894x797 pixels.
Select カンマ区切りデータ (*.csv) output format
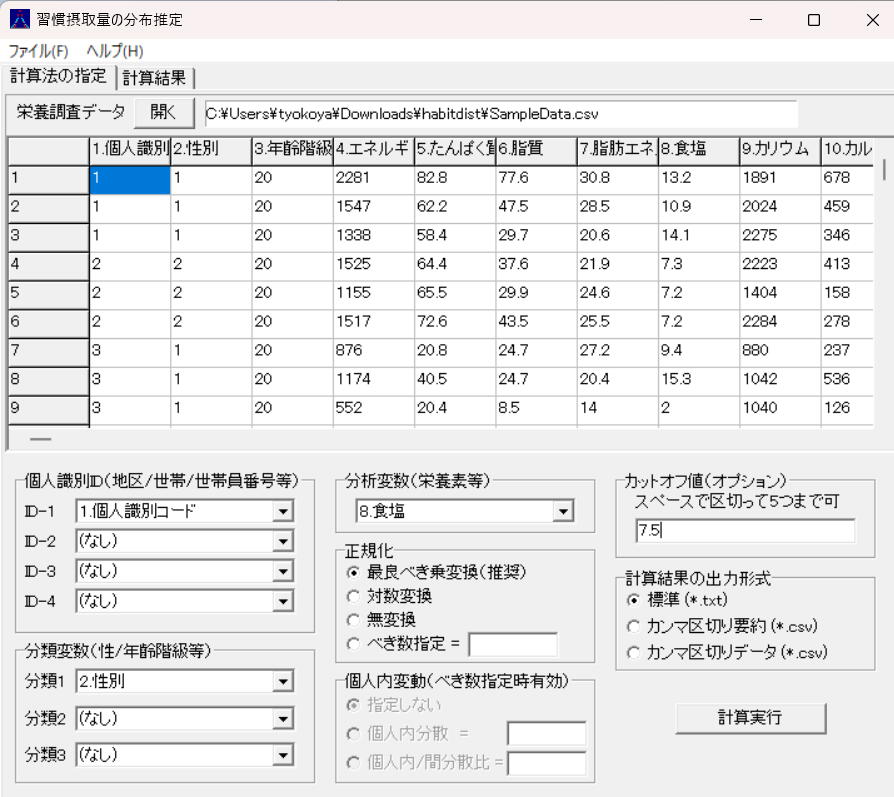[632, 652]
